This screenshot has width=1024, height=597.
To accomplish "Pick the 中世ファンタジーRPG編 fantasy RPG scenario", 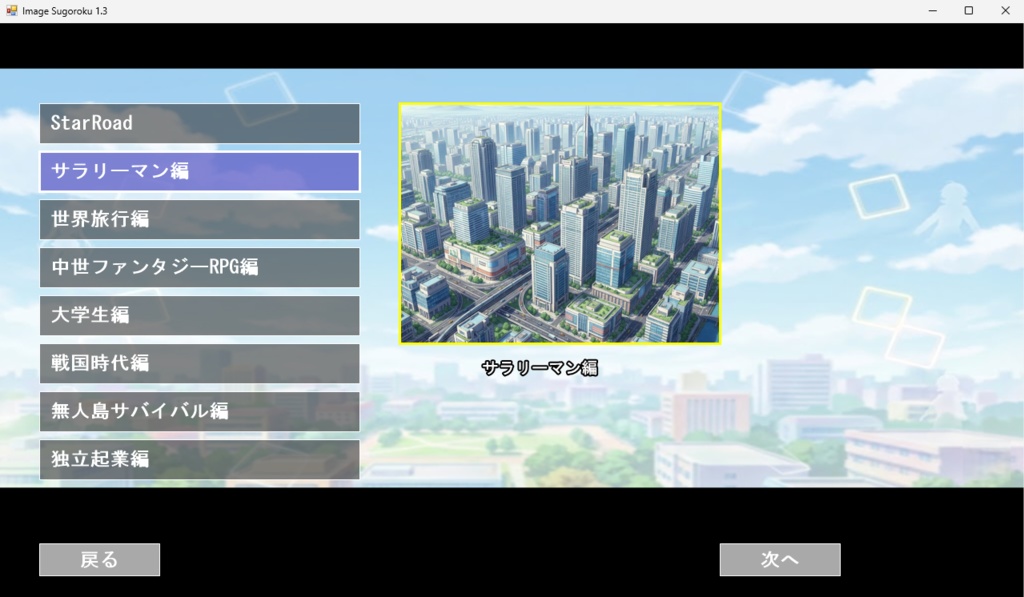I will click(199, 267).
